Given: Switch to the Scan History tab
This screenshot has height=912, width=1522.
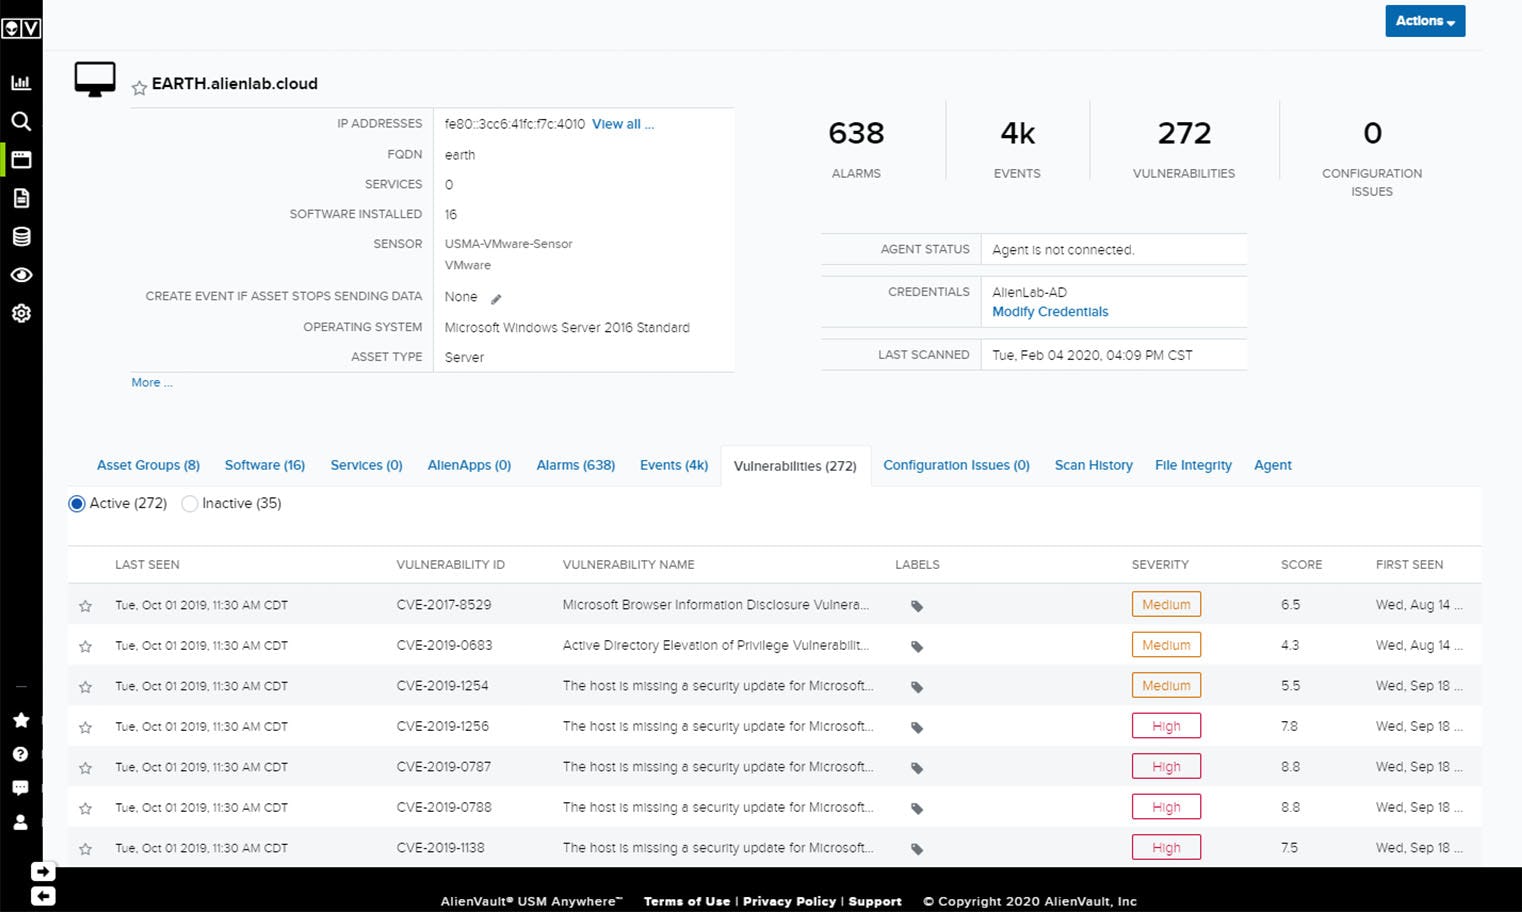Looking at the screenshot, I should (1093, 465).
